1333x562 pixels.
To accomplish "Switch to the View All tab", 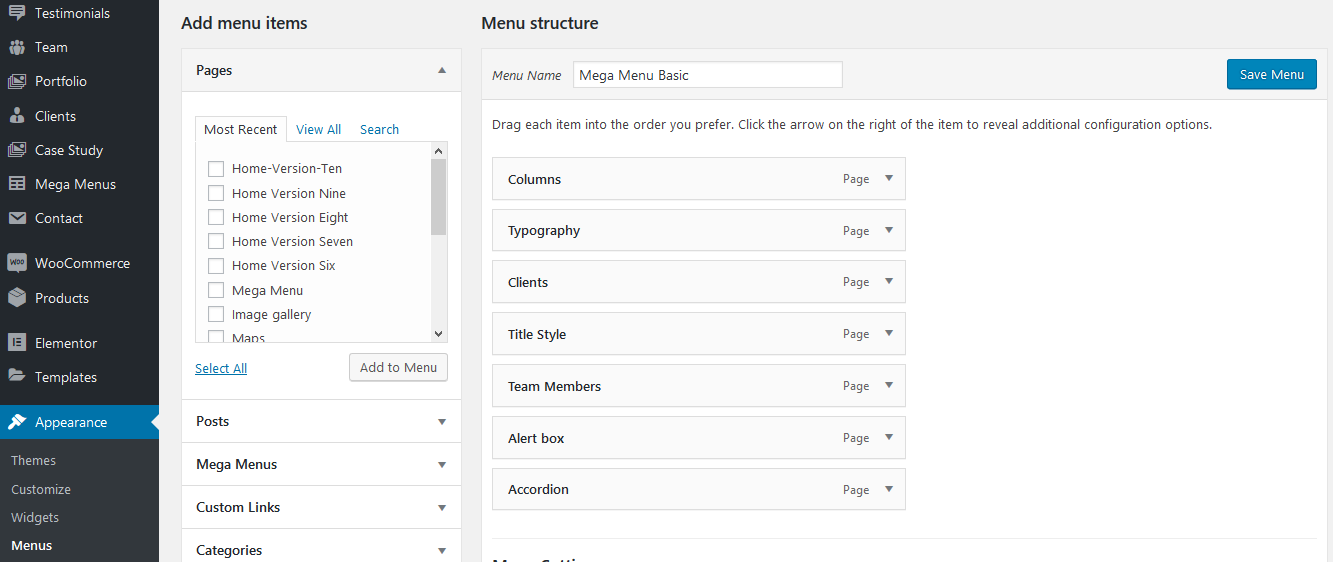I will click(318, 129).
